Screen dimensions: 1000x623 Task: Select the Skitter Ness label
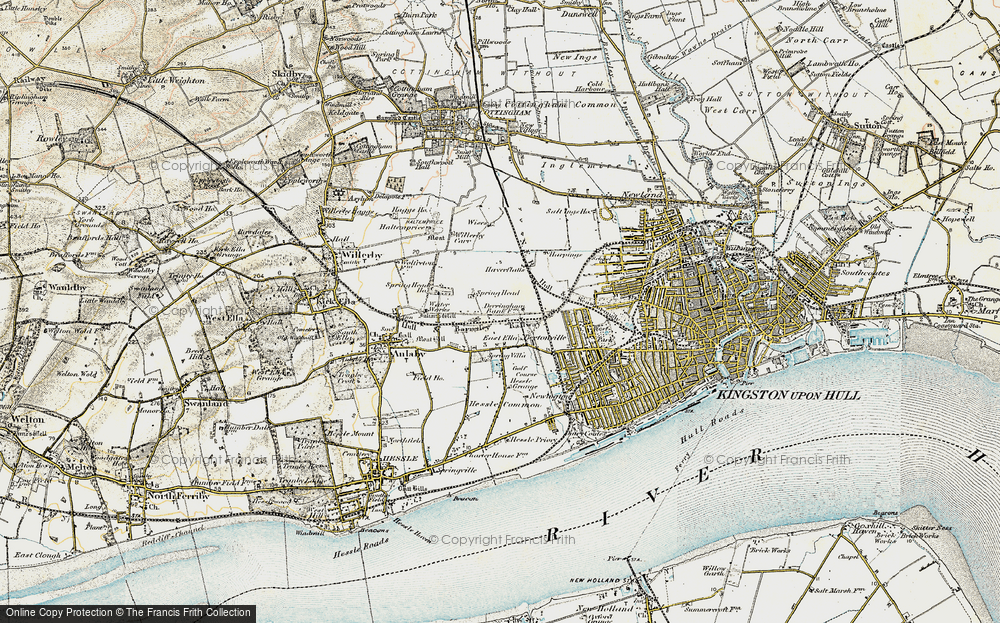(x=932, y=528)
